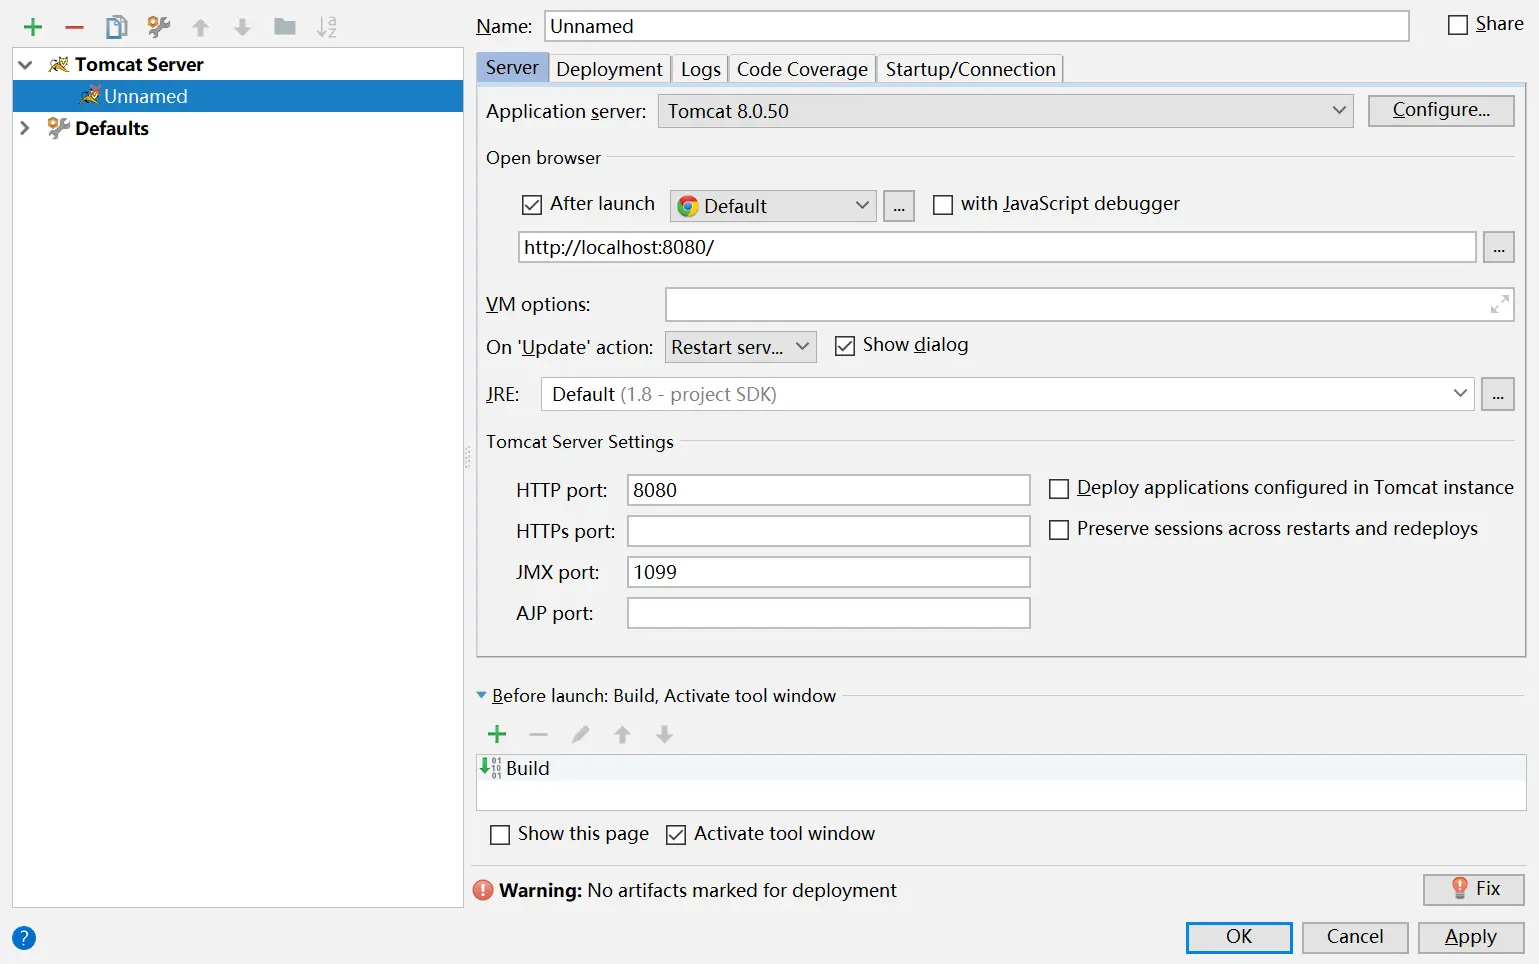This screenshot has width=1539, height=964.
Task: Enable Preserve sessions across restarts and redeploys
Action: [1059, 530]
